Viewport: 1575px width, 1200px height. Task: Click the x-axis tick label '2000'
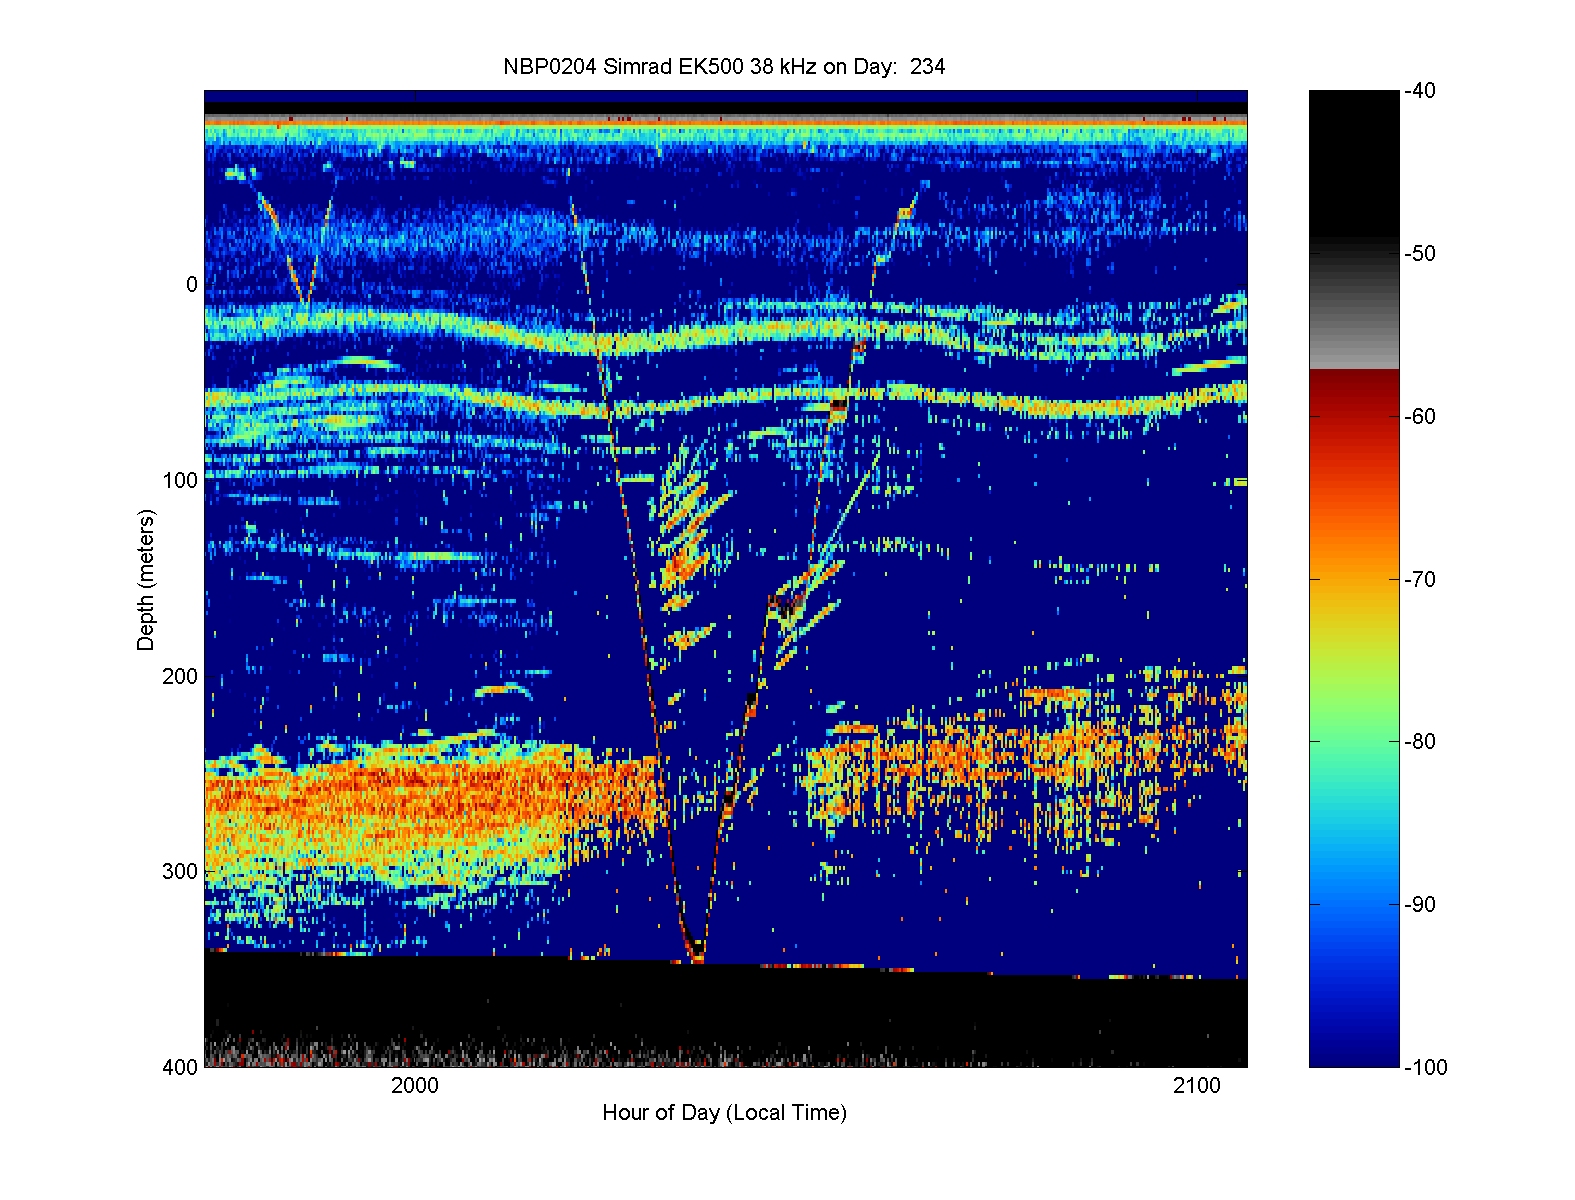(414, 1086)
